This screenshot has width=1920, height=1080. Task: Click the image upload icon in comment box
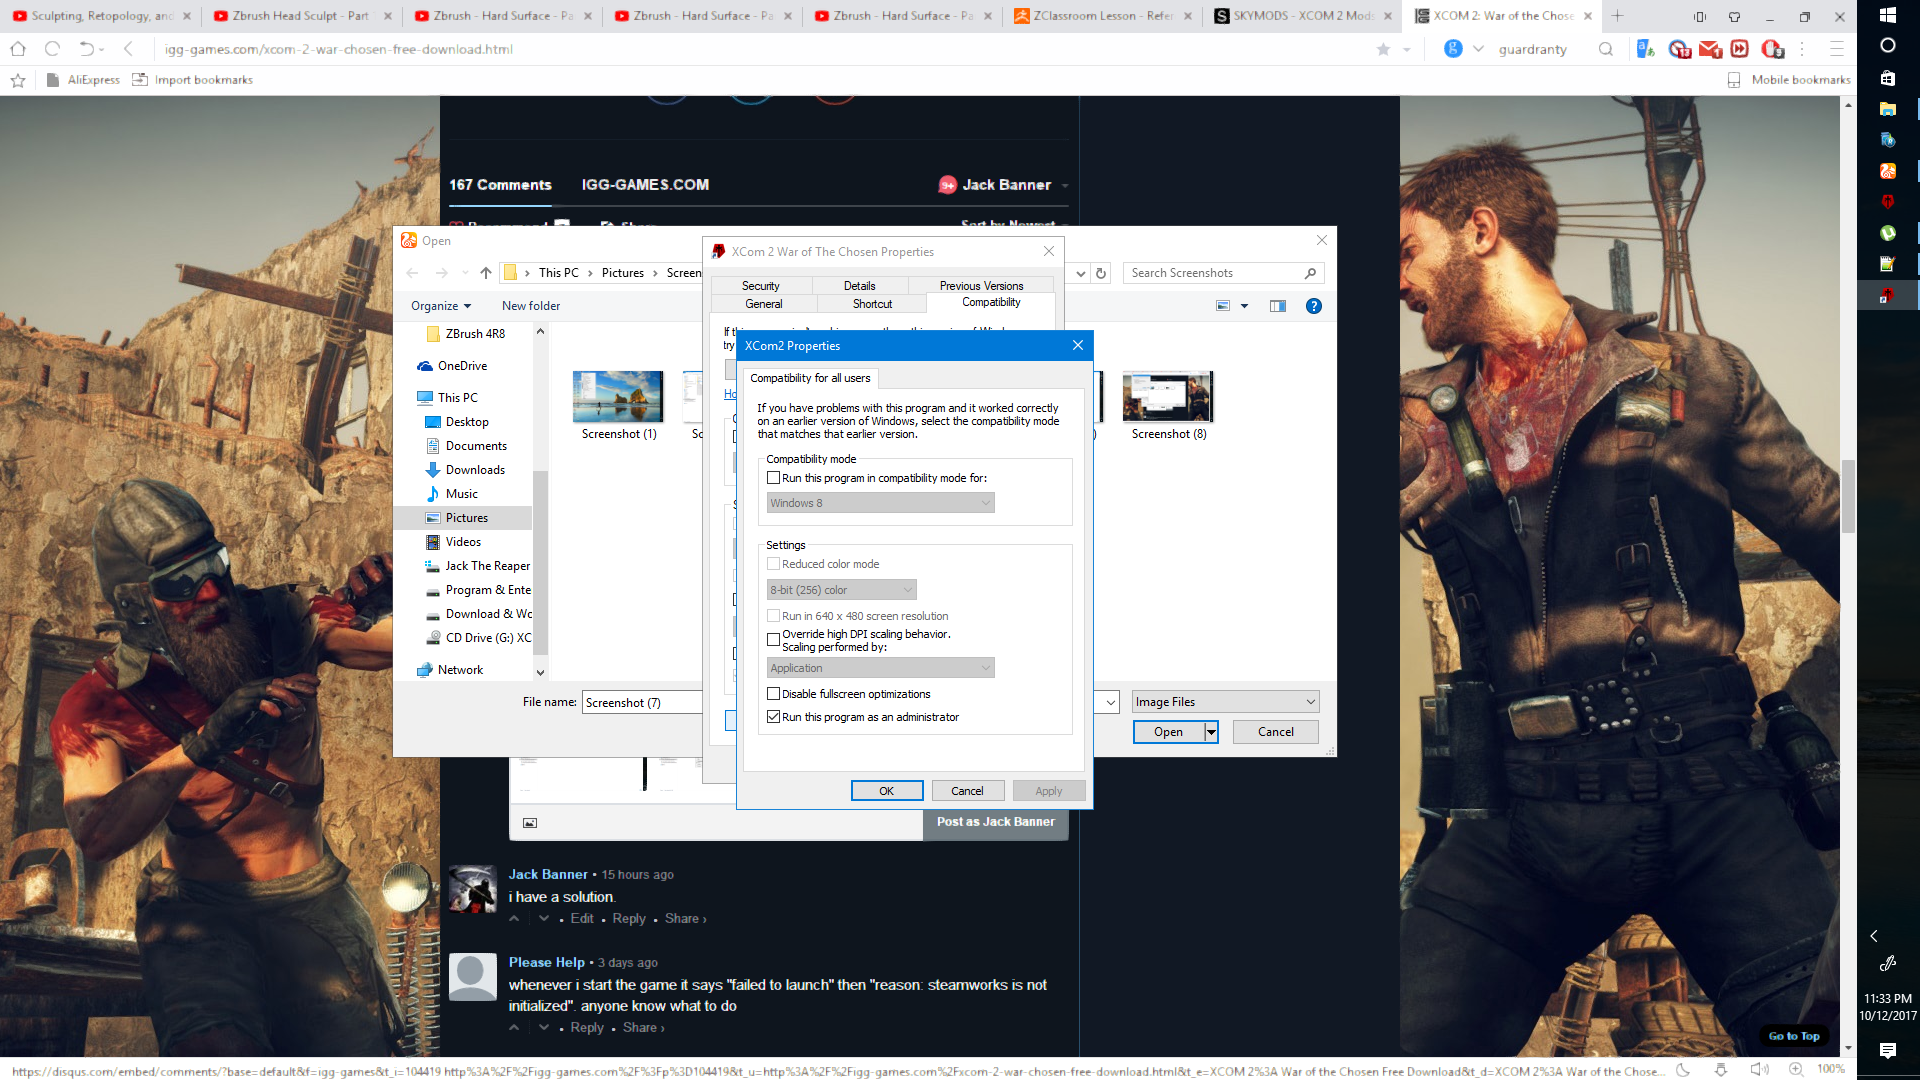(530, 823)
